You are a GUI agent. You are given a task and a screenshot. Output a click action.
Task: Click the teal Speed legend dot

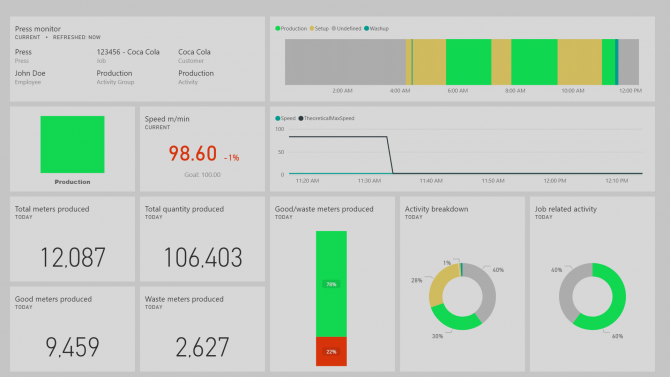point(278,118)
